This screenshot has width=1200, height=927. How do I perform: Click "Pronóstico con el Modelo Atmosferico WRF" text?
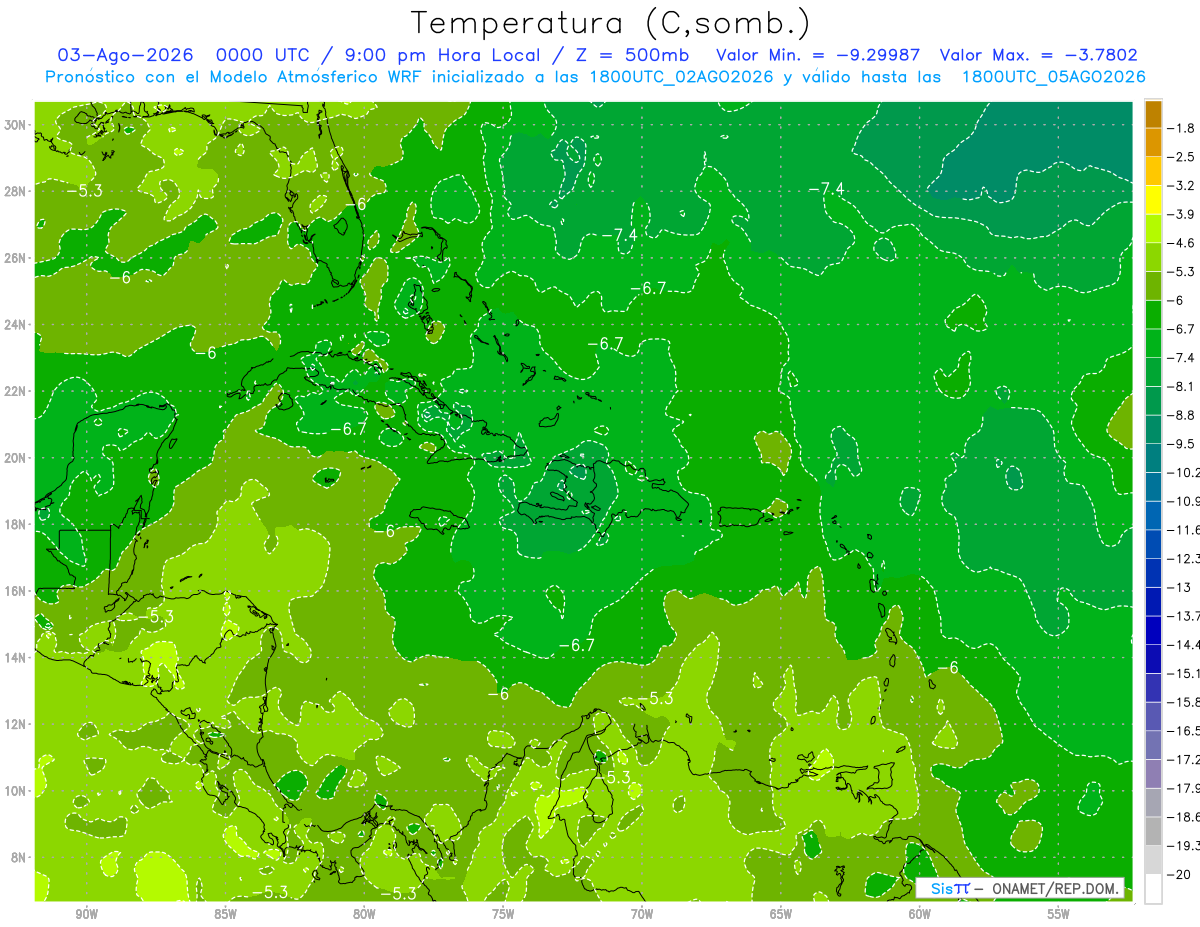pyautogui.click(x=233, y=77)
